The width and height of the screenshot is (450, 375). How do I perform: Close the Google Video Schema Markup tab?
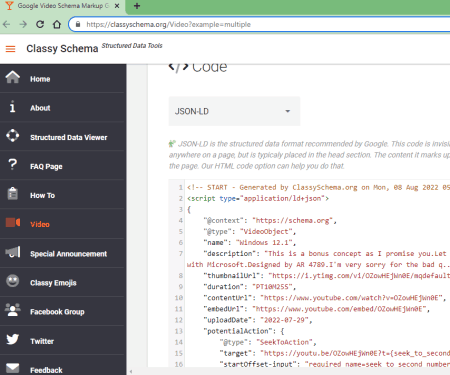tap(117, 6)
